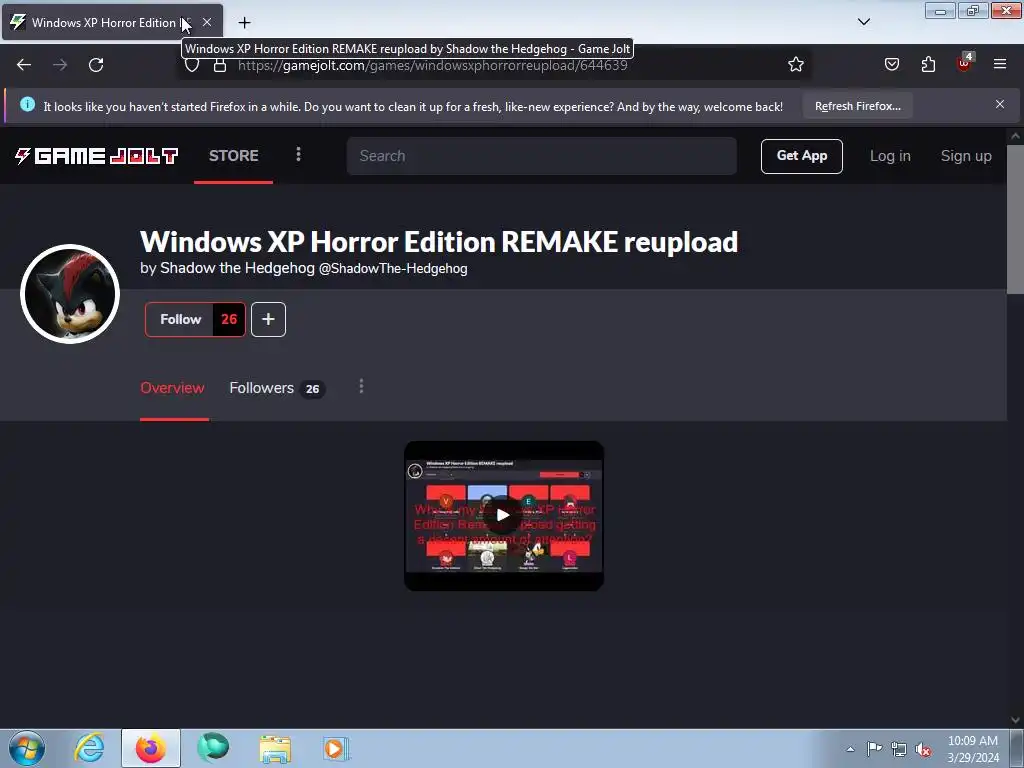Open Windows Explorer folder in taskbar
1024x768 pixels.
click(x=275, y=749)
